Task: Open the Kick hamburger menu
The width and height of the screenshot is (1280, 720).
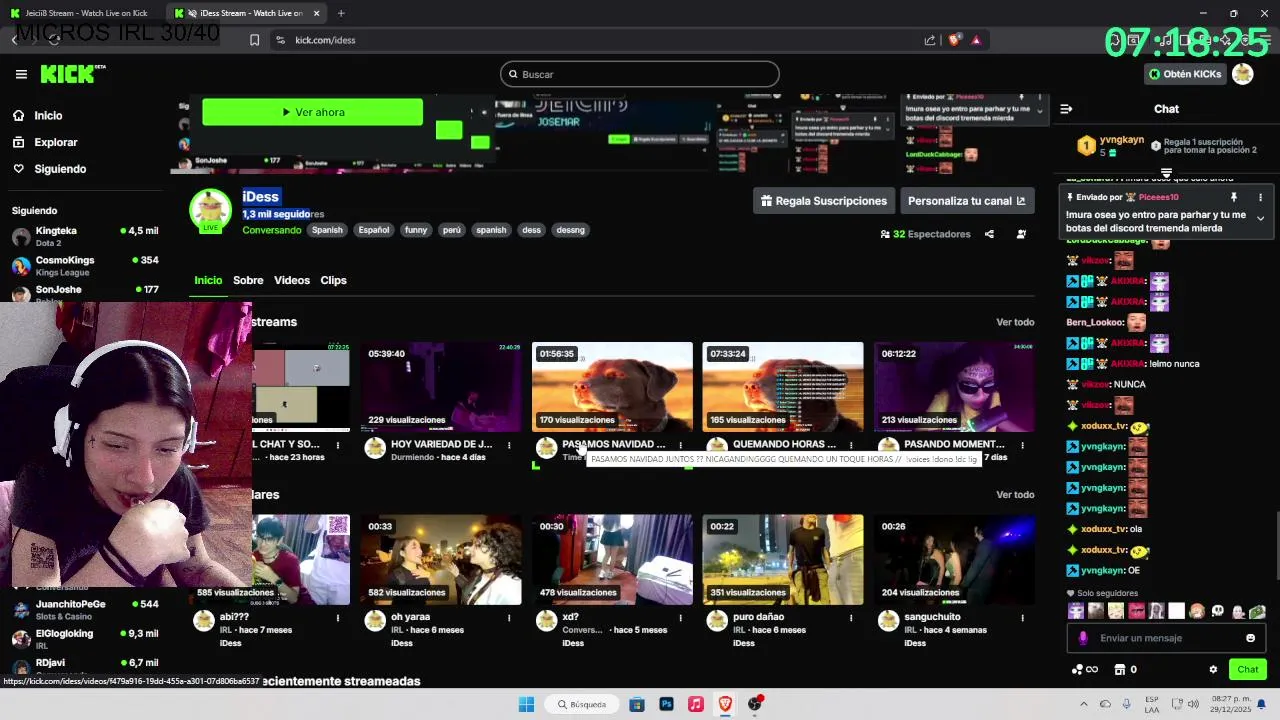Action: point(21,74)
